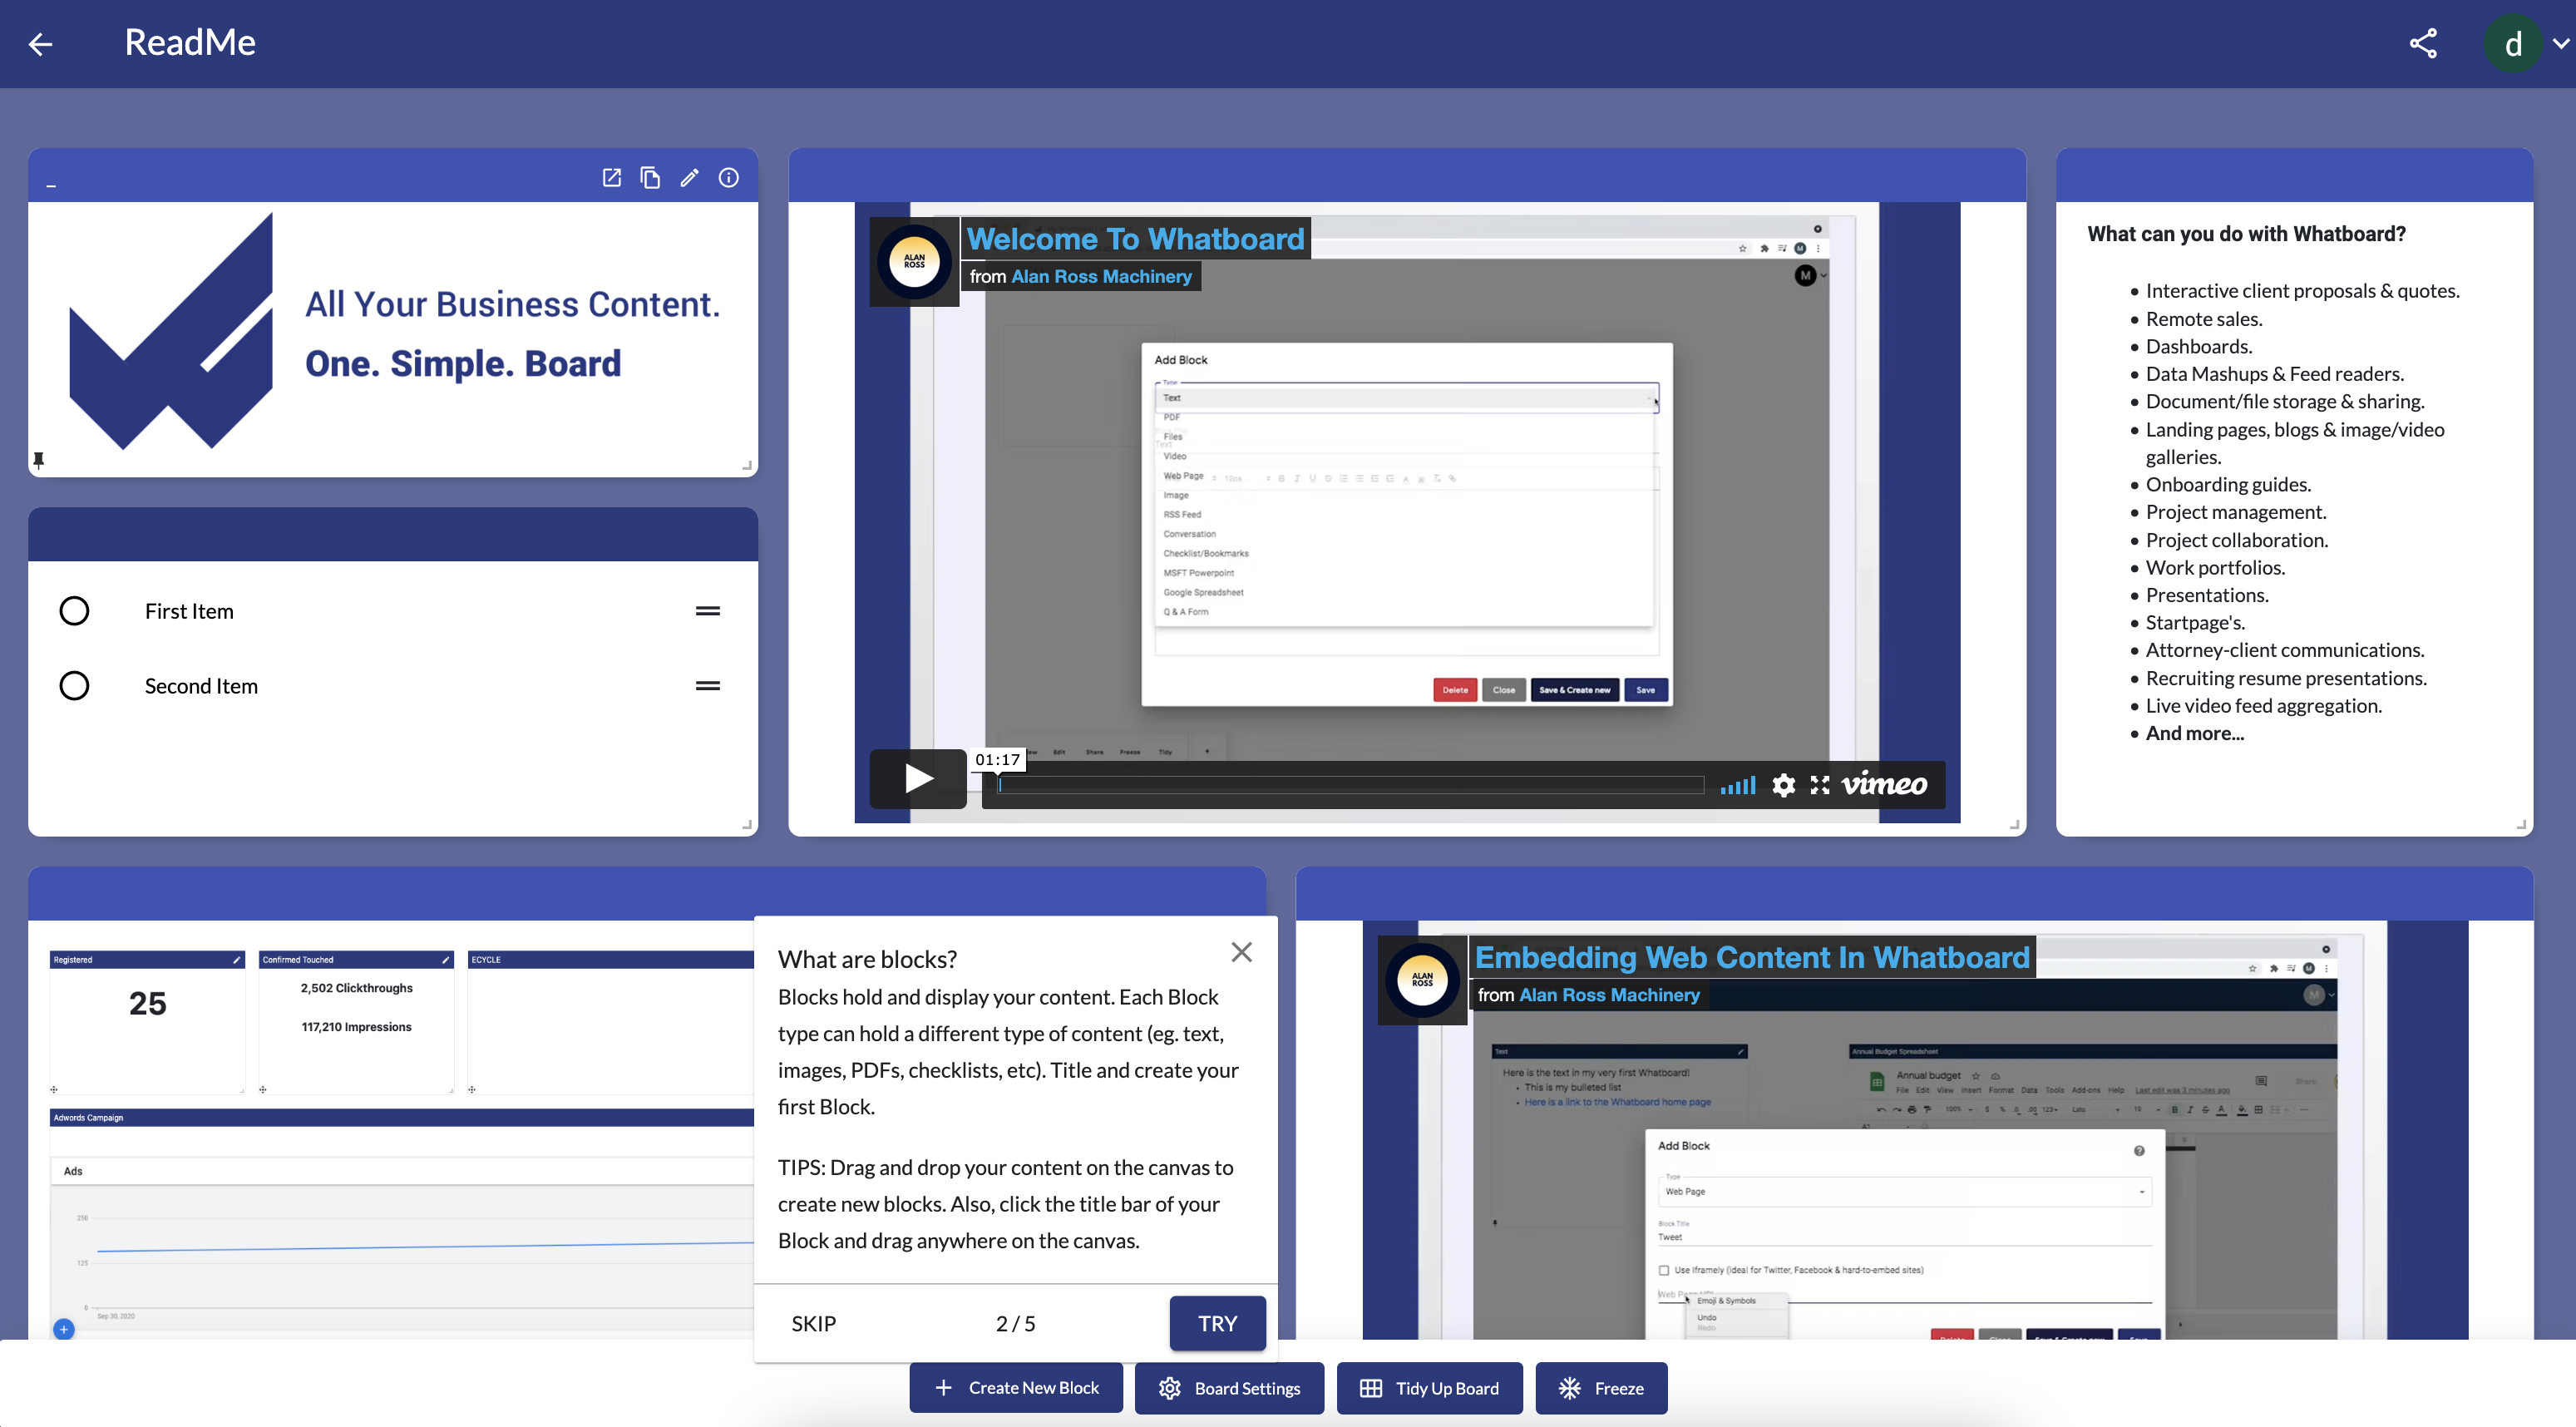
Task: Expand the account menu chevron
Action: [2561, 44]
